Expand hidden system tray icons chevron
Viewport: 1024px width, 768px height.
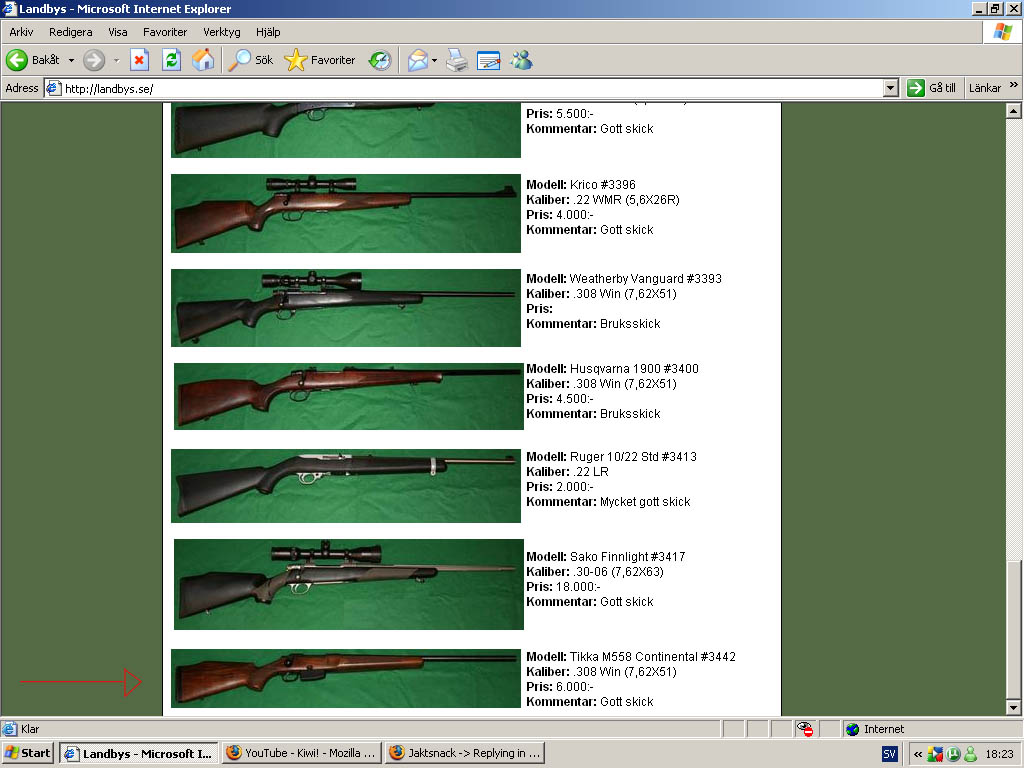(x=918, y=754)
